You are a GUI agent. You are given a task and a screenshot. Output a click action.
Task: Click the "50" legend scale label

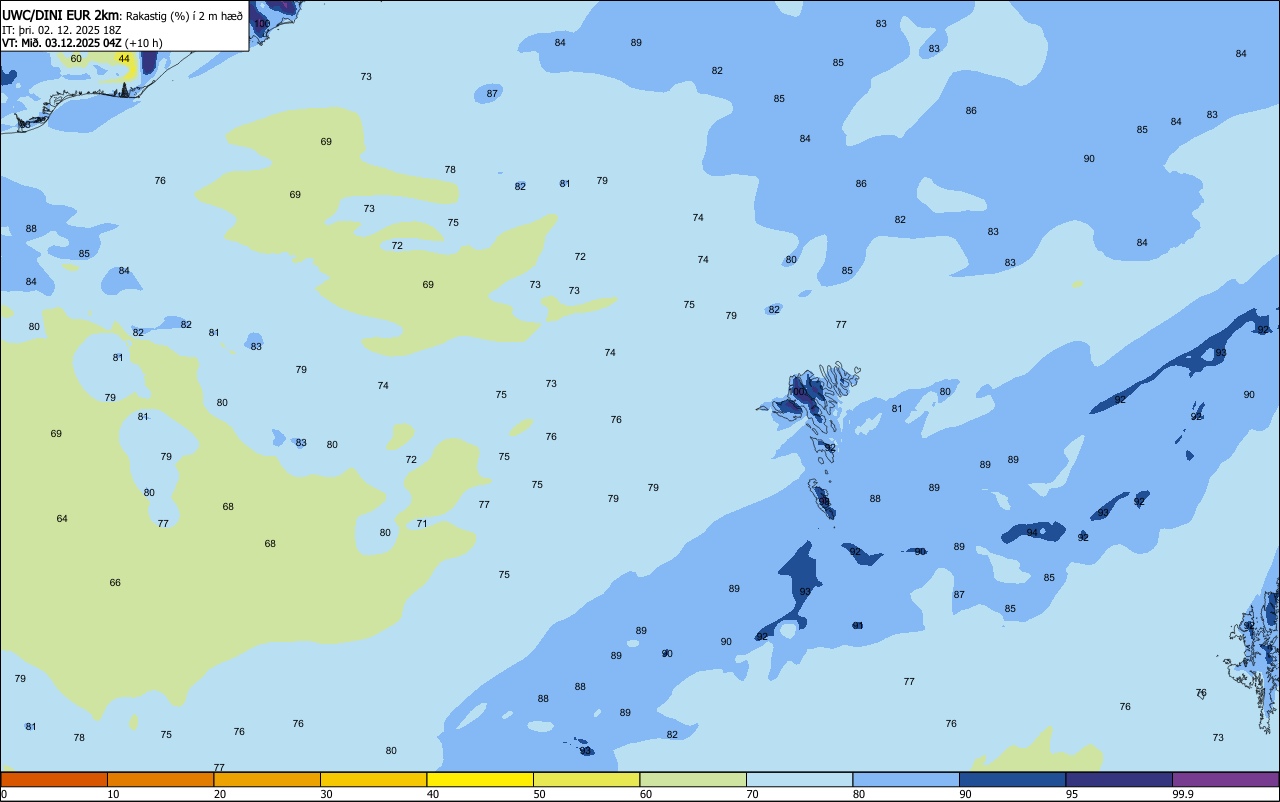click(539, 794)
